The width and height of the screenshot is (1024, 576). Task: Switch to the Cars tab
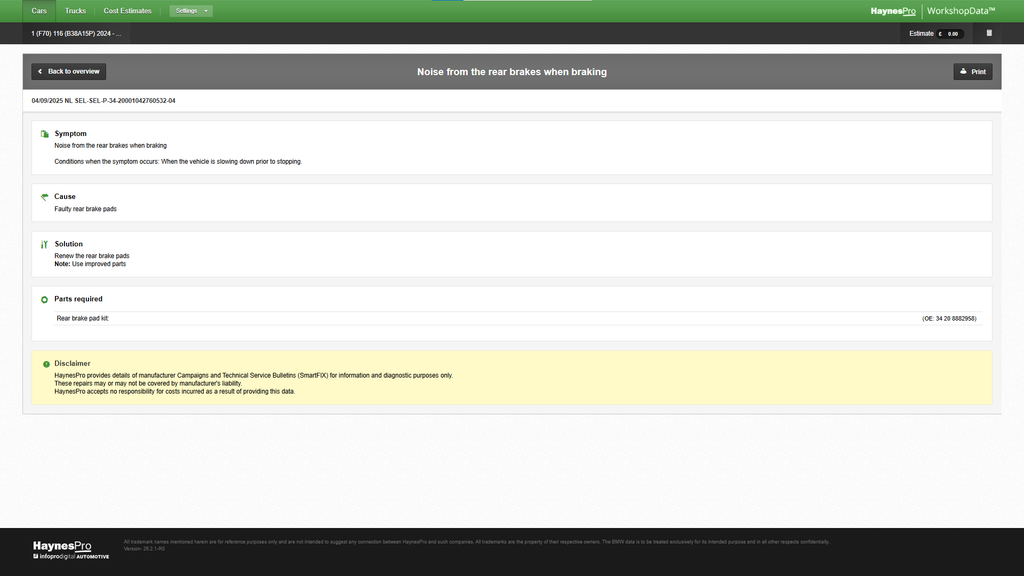point(39,11)
